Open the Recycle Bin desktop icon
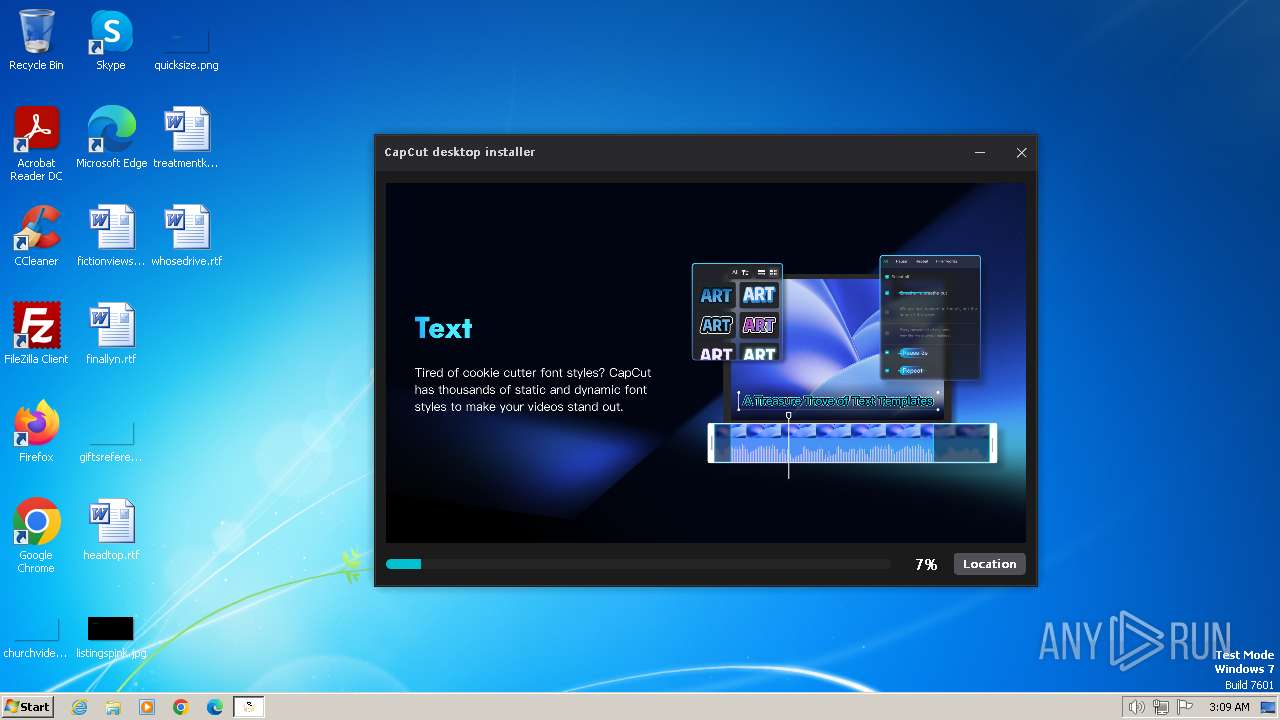The height and width of the screenshot is (720, 1280). tap(36, 40)
